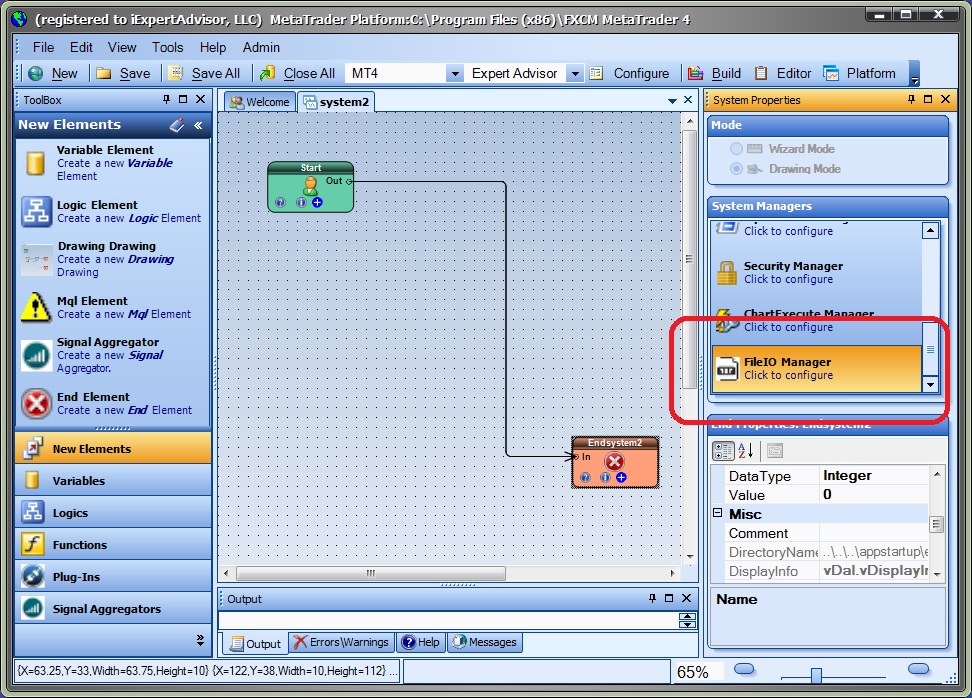972x698 pixels.
Task: Open the Editor clipboard icon
Action: 761,73
